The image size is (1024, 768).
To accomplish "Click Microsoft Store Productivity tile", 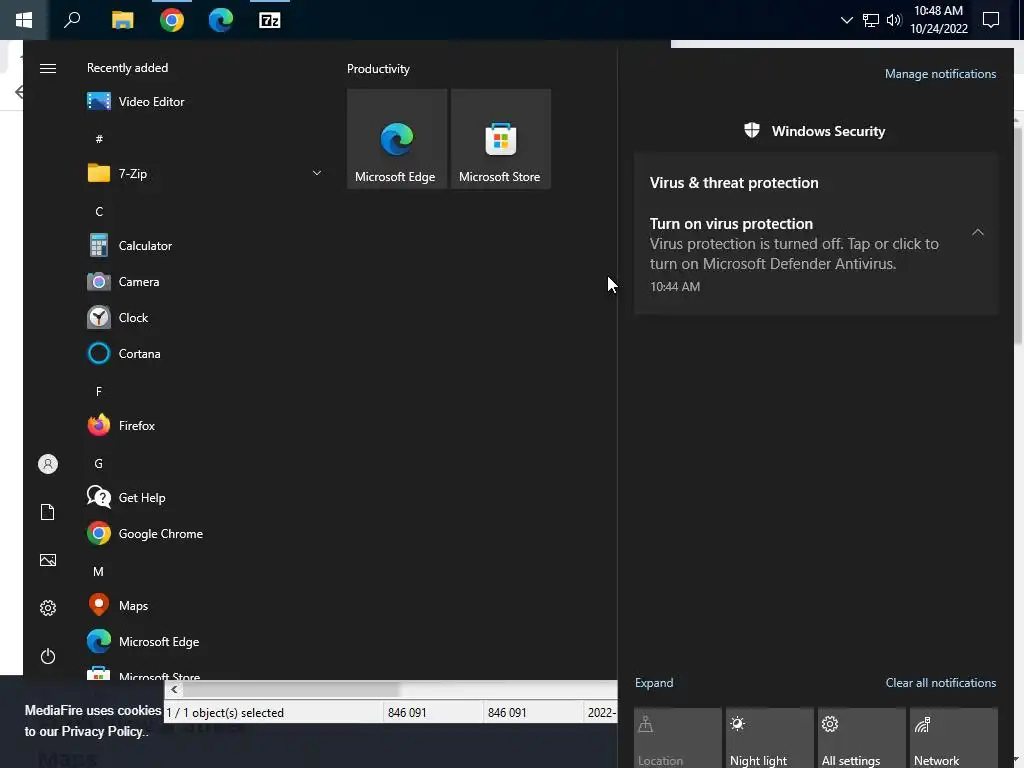I will pos(500,139).
